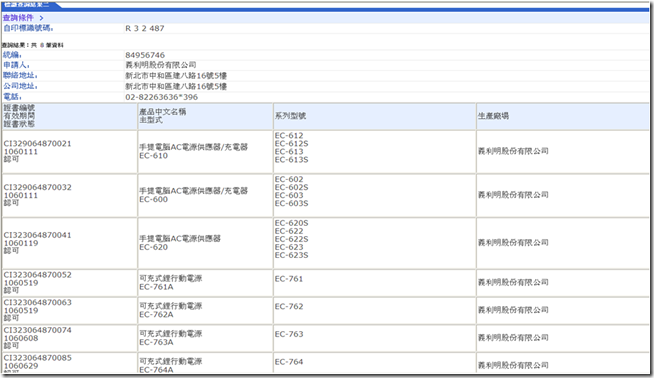Screen dimensions: 654x378
Task: Select validity date 1060629
Action: pyautogui.click(x=20, y=366)
